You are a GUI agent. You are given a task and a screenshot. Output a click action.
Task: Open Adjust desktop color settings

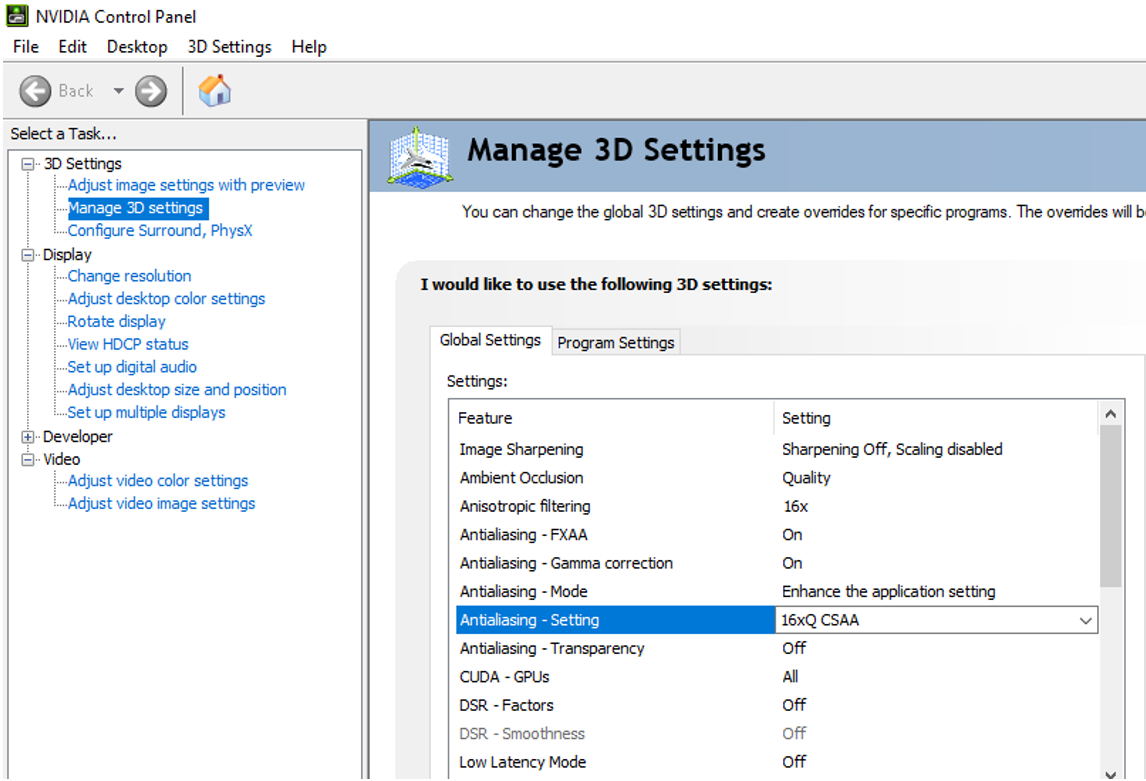(167, 299)
